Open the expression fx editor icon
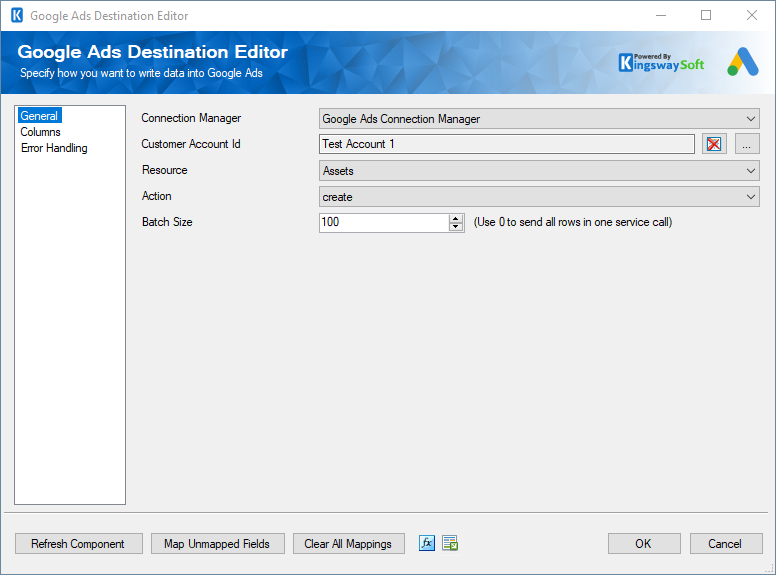This screenshot has width=776, height=575. (x=427, y=543)
